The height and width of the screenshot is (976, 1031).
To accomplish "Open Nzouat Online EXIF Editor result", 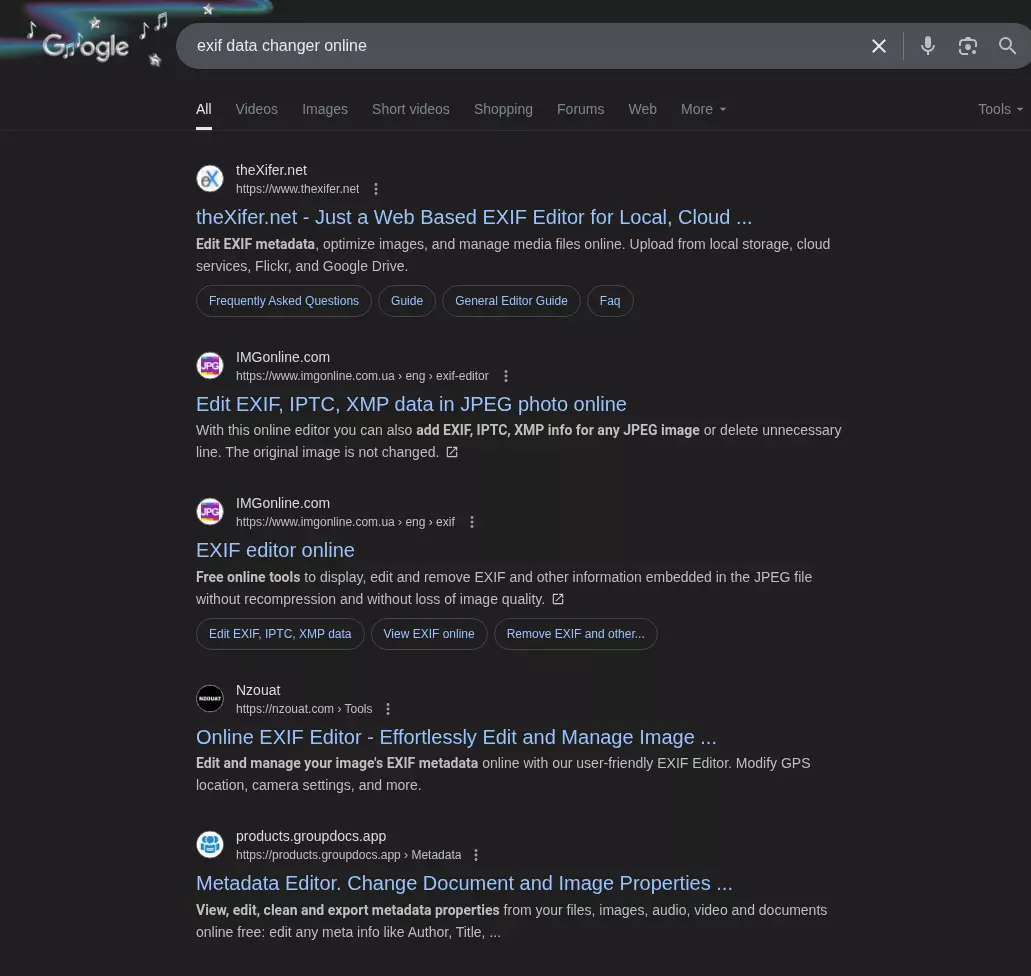I will click(x=456, y=737).
